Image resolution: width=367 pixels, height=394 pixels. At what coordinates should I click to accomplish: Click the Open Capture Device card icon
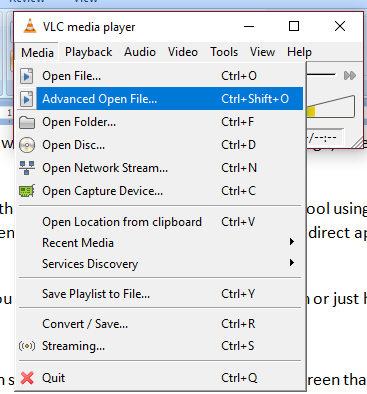click(27, 191)
